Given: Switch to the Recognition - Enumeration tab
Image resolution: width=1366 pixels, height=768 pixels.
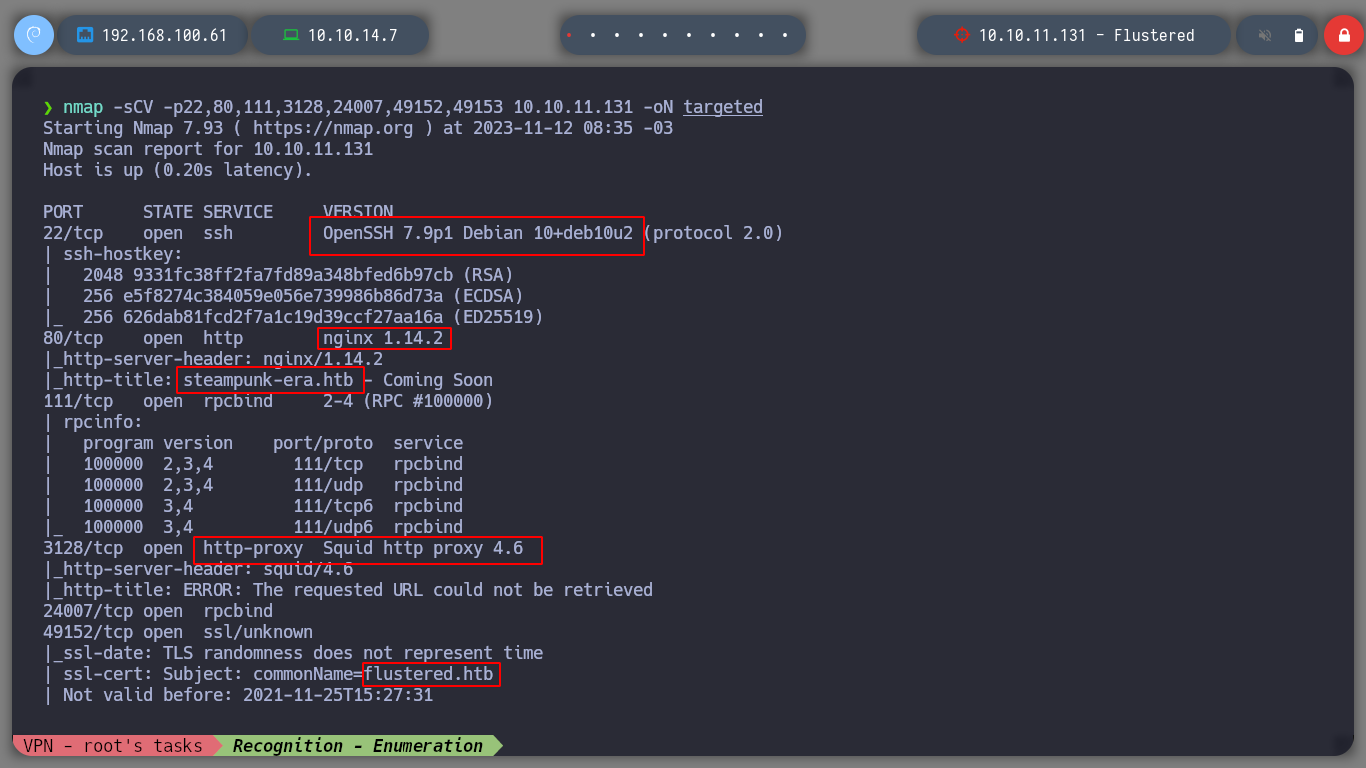Looking at the screenshot, I should [x=358, y=746].
